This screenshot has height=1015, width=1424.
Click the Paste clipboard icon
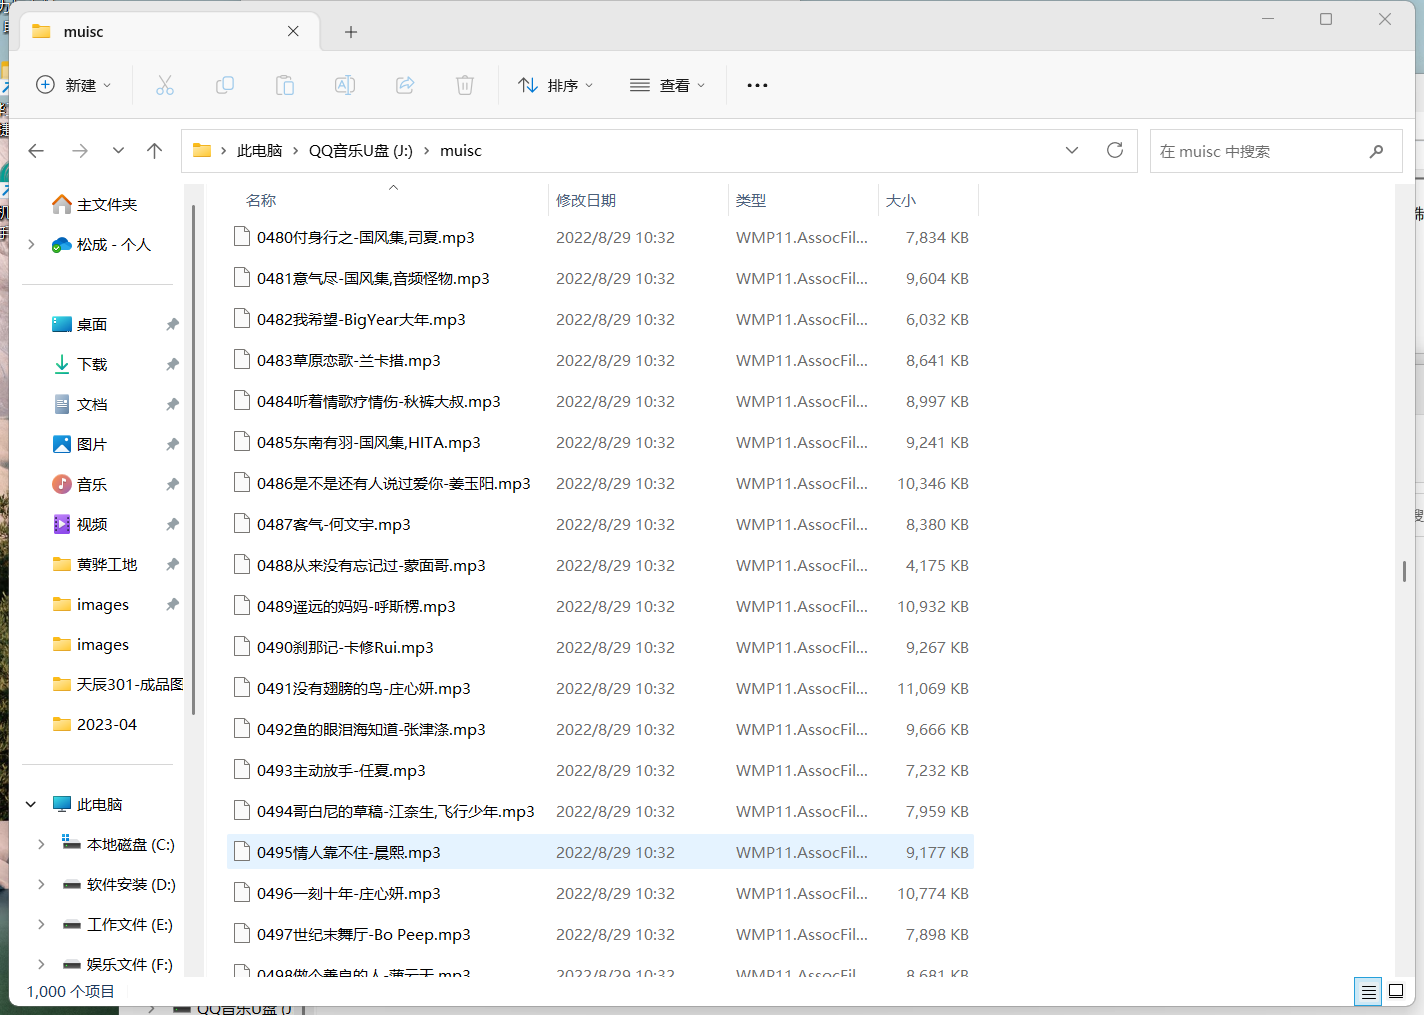click(285, 85)
